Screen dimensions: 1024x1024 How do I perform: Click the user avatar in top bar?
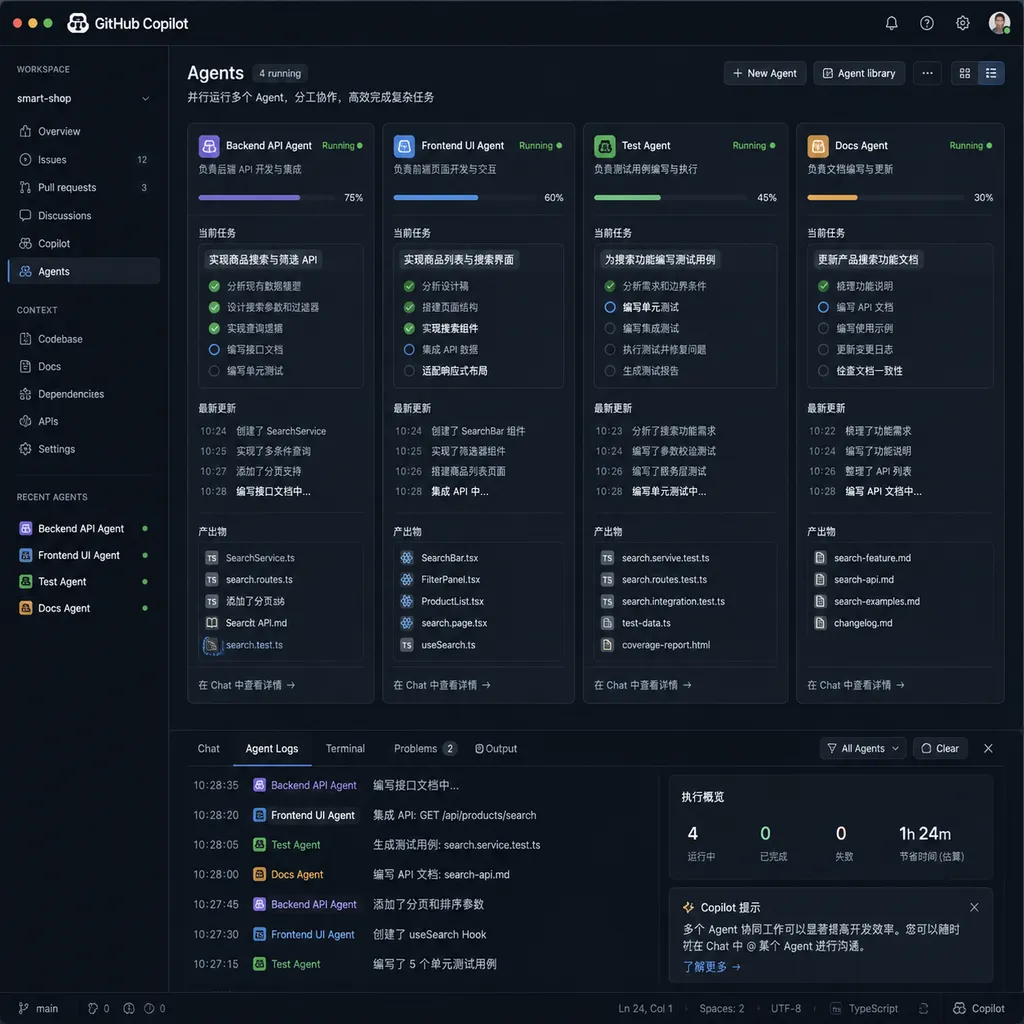coord(999,23)
